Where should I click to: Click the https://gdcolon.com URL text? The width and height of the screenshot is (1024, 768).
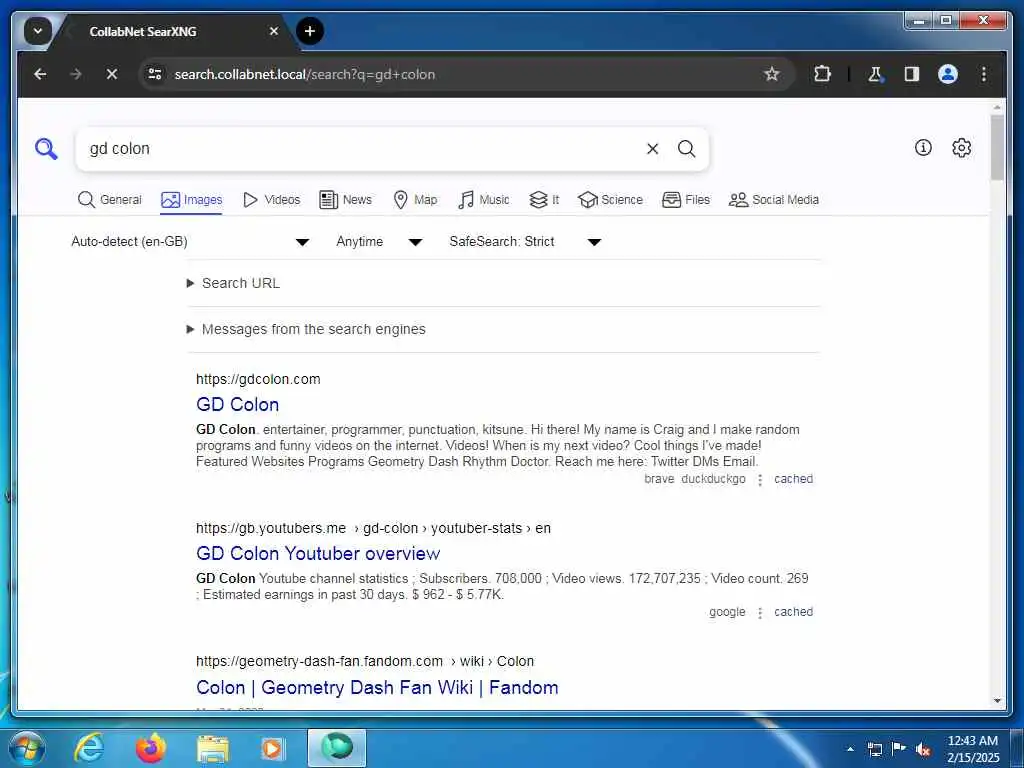click(x=258, y=379)
